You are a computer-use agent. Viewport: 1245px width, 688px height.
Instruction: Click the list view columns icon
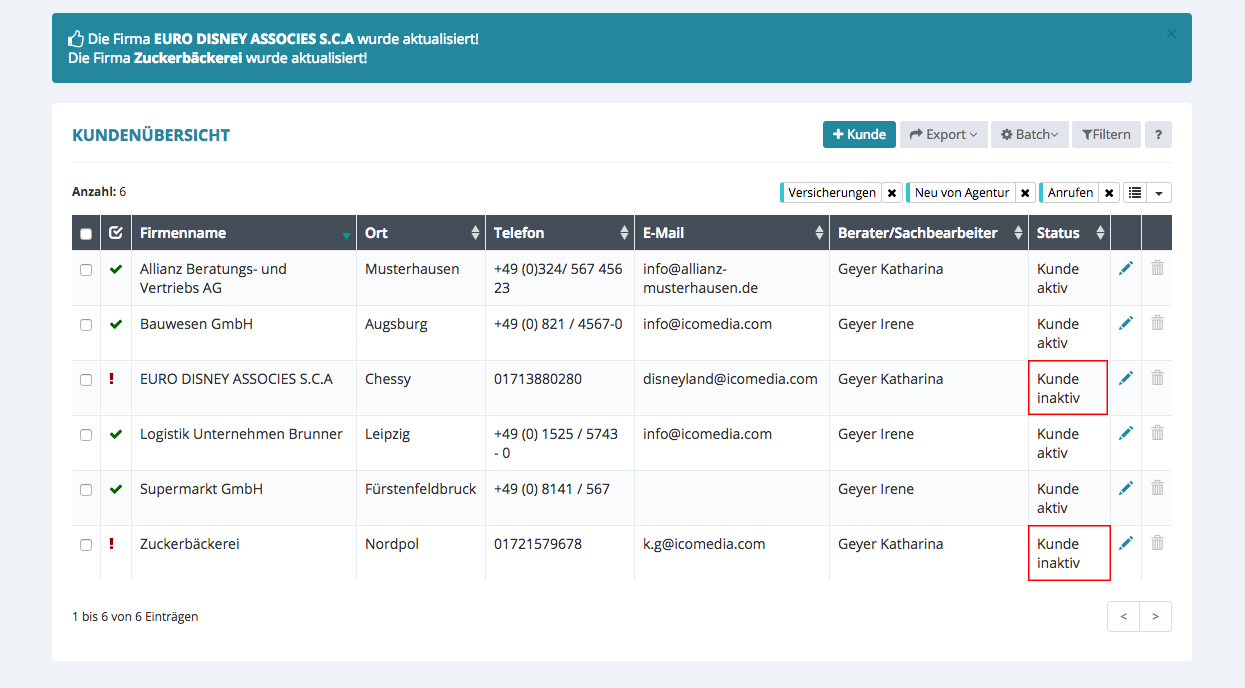(1135, 193)
